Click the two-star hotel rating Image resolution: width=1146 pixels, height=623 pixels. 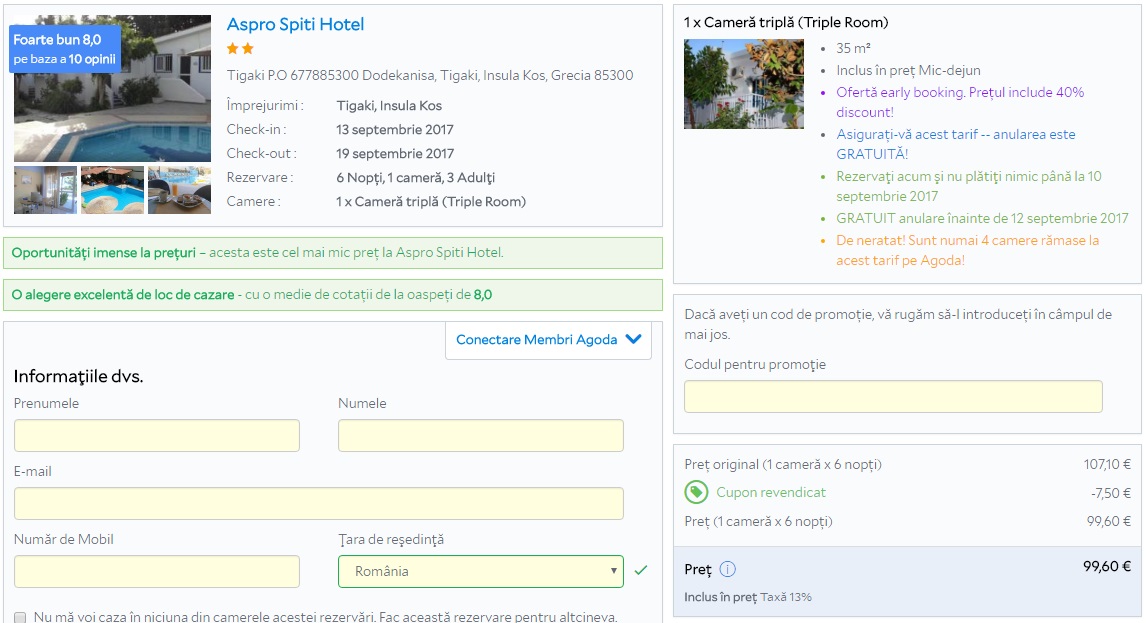240,48
